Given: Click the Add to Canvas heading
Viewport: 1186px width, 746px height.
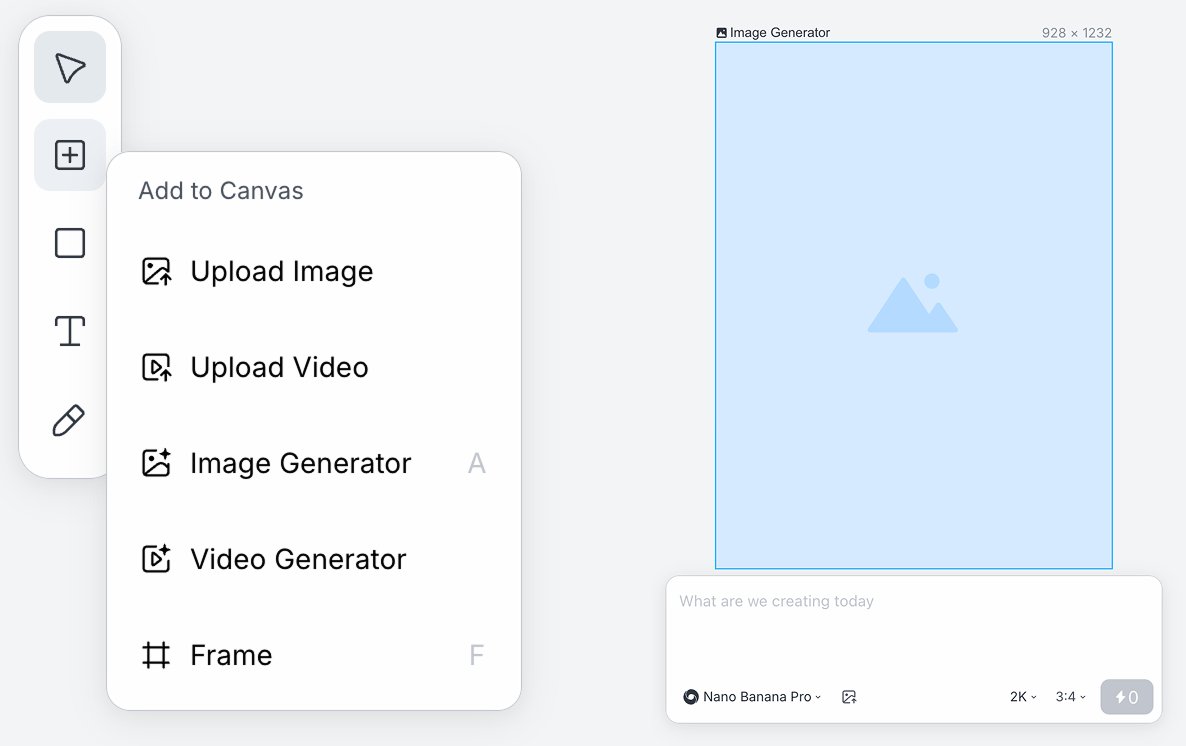Looking at the screenshot, I should pyautogui.click(x=221, y=191).
